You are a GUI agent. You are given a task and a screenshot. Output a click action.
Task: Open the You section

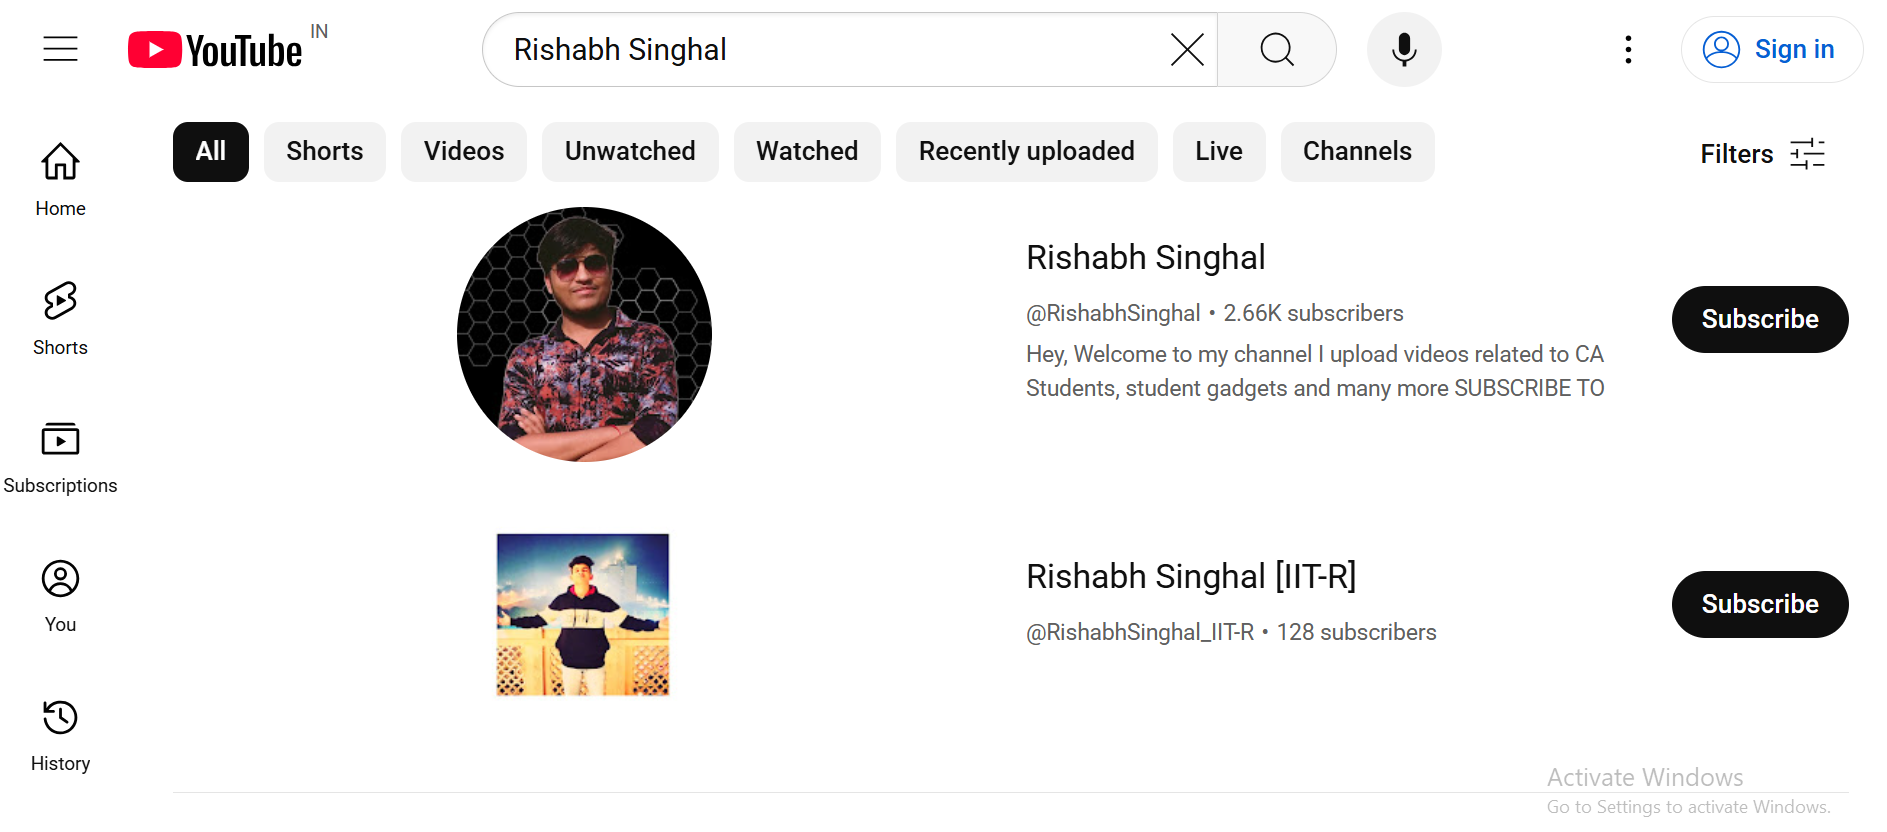60,596
